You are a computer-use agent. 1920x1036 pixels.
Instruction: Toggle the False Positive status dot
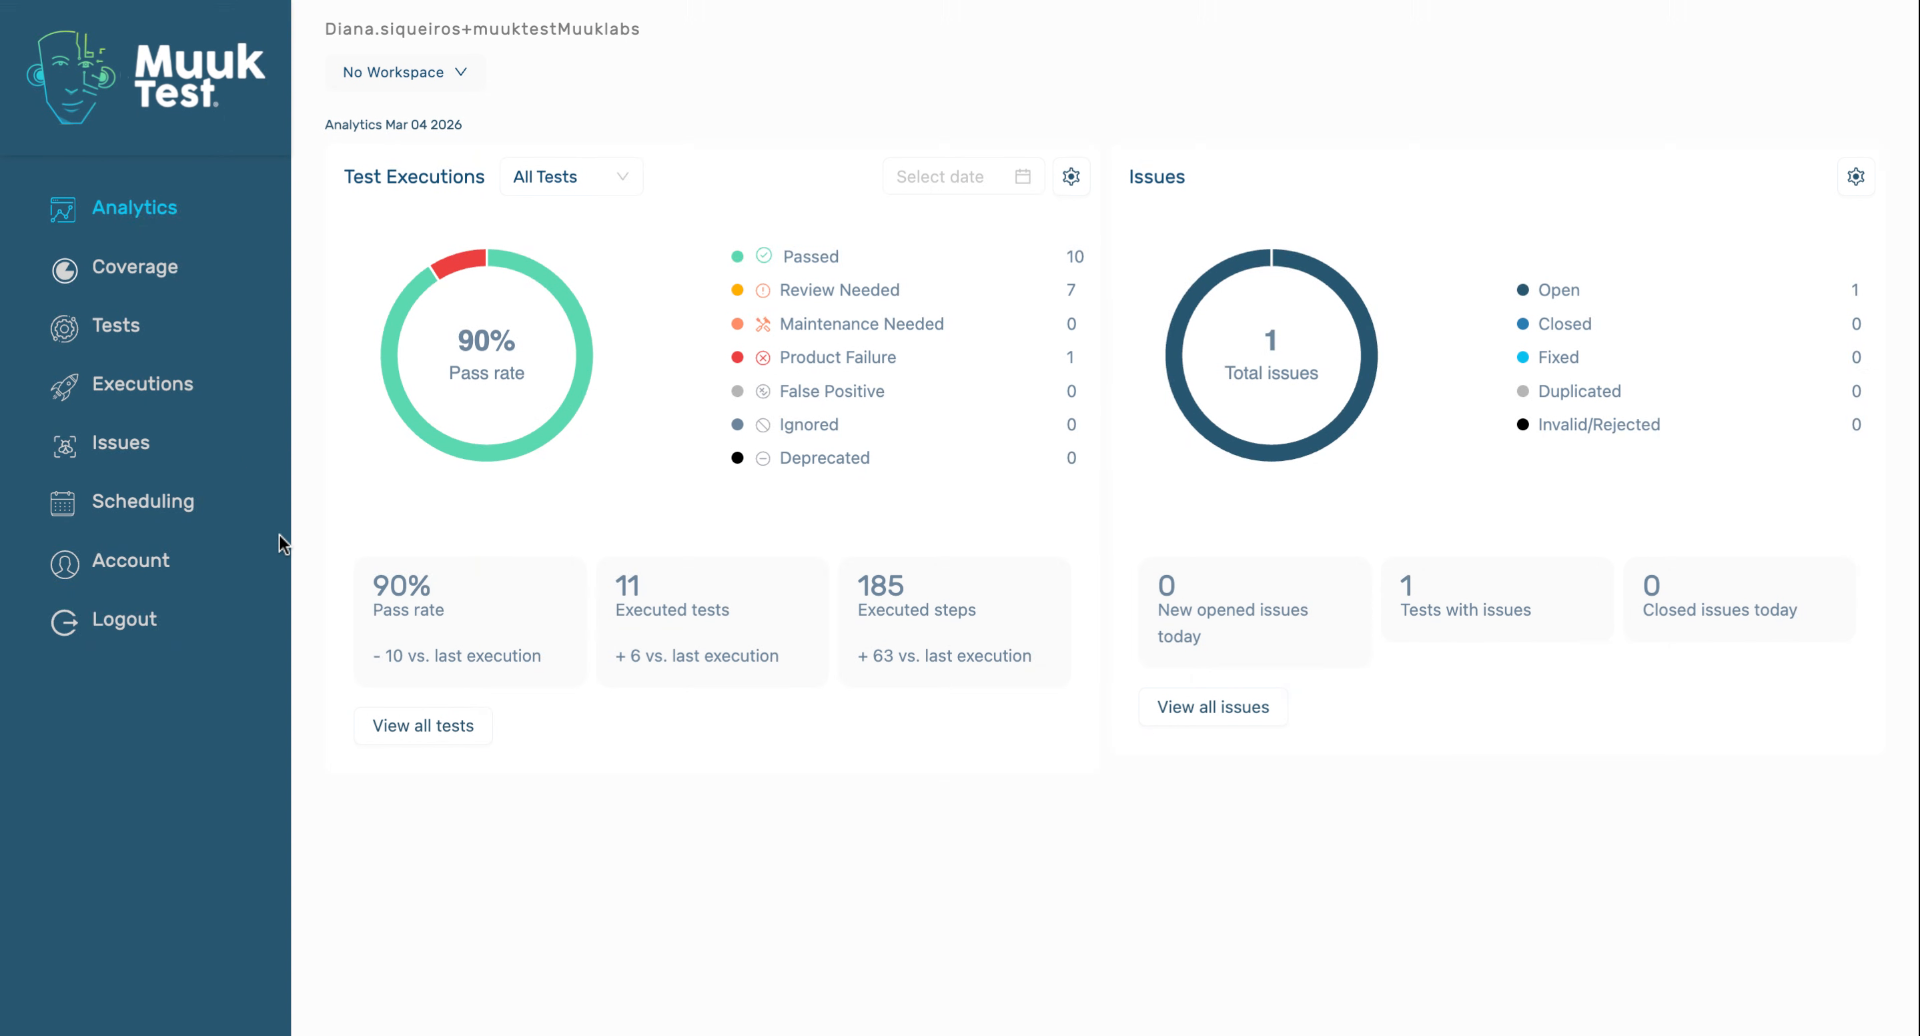tap(737, 391)
